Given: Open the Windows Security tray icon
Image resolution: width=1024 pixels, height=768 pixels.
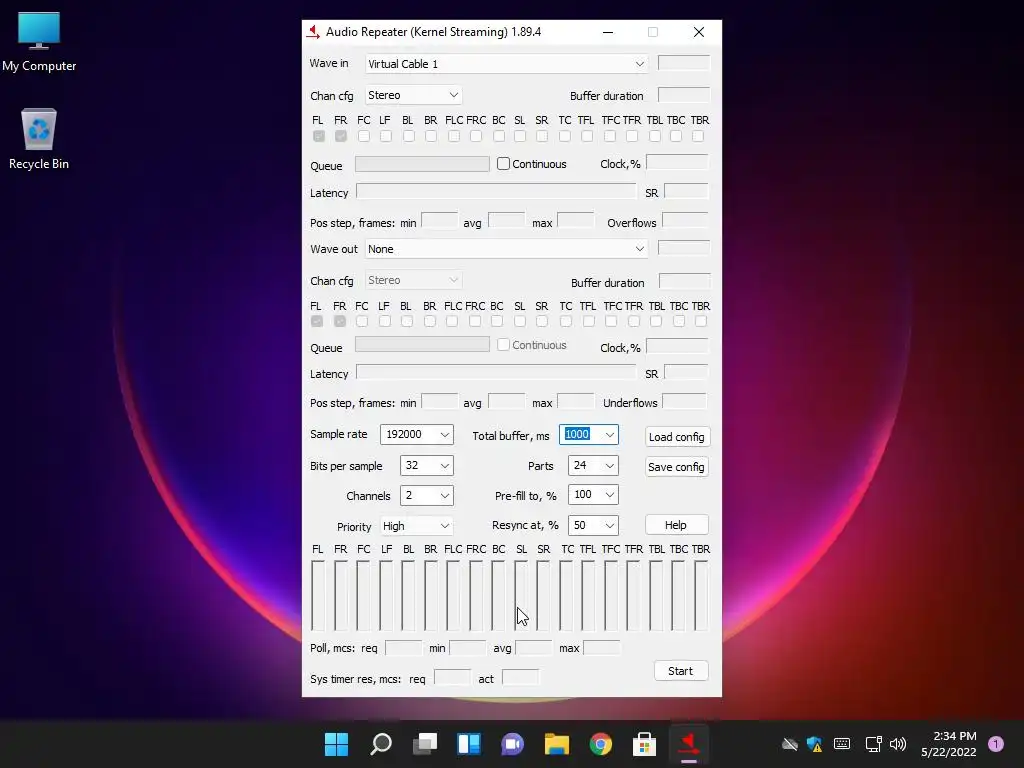Looking at the screenshot, I should coord(814,744).
